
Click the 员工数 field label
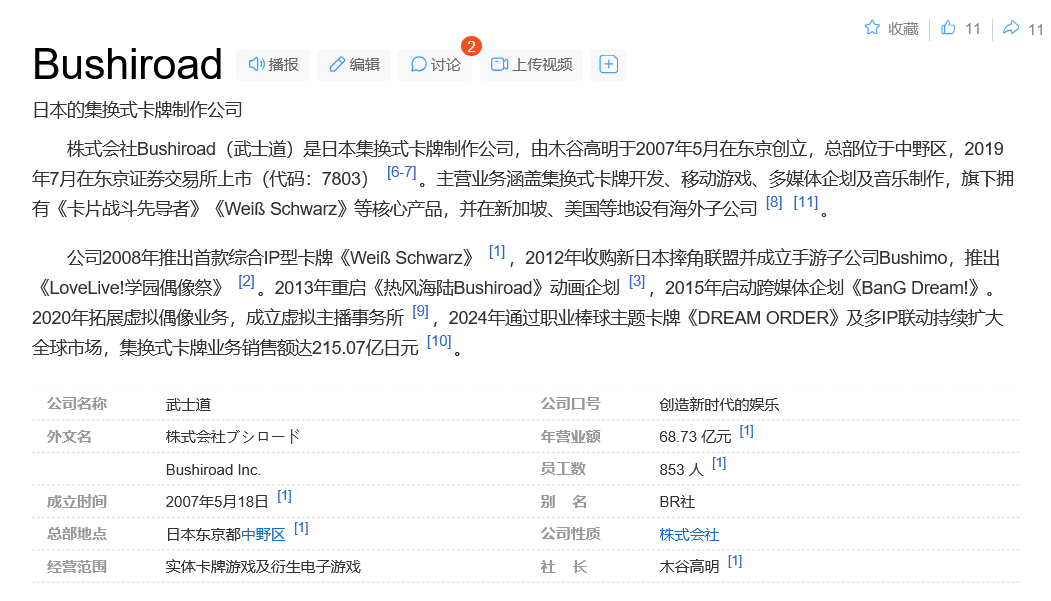[563, 469]
